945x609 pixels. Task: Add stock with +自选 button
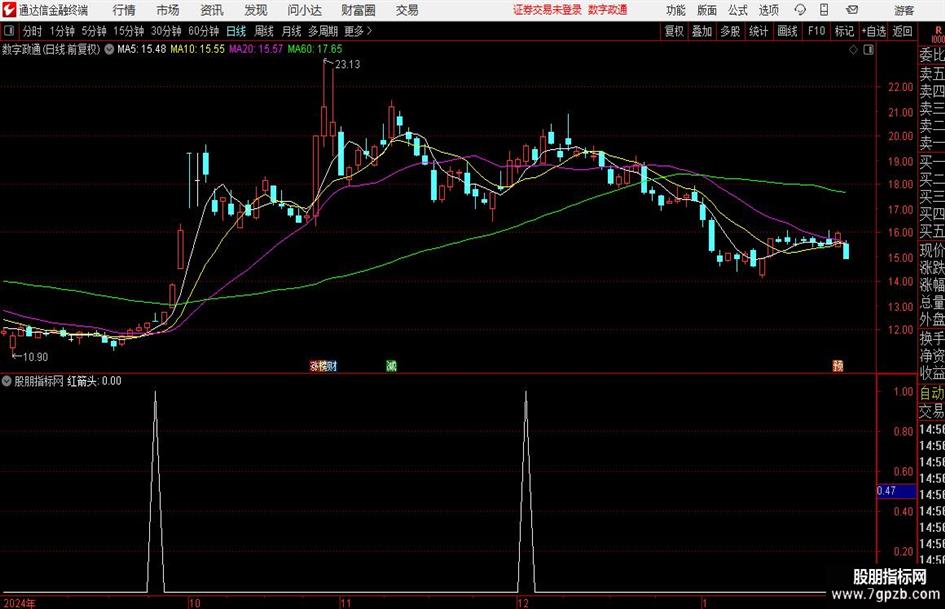tap(874, 31)
